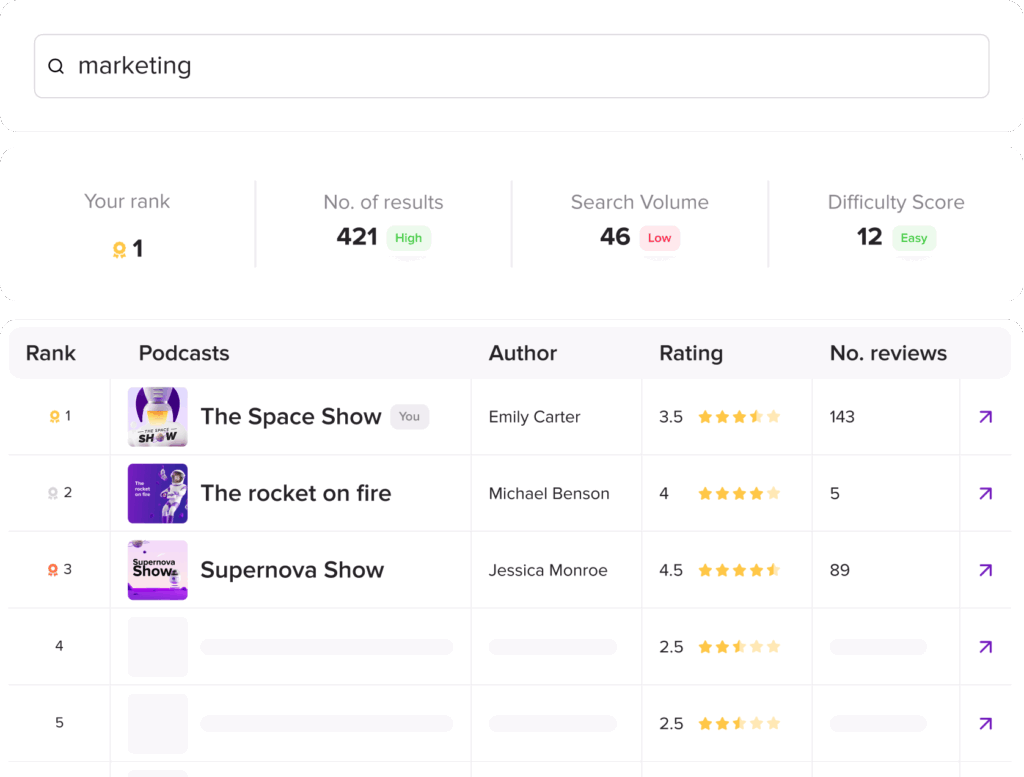Click the Rating column header
Screen dimensions: 1024x777
(691, 353)
